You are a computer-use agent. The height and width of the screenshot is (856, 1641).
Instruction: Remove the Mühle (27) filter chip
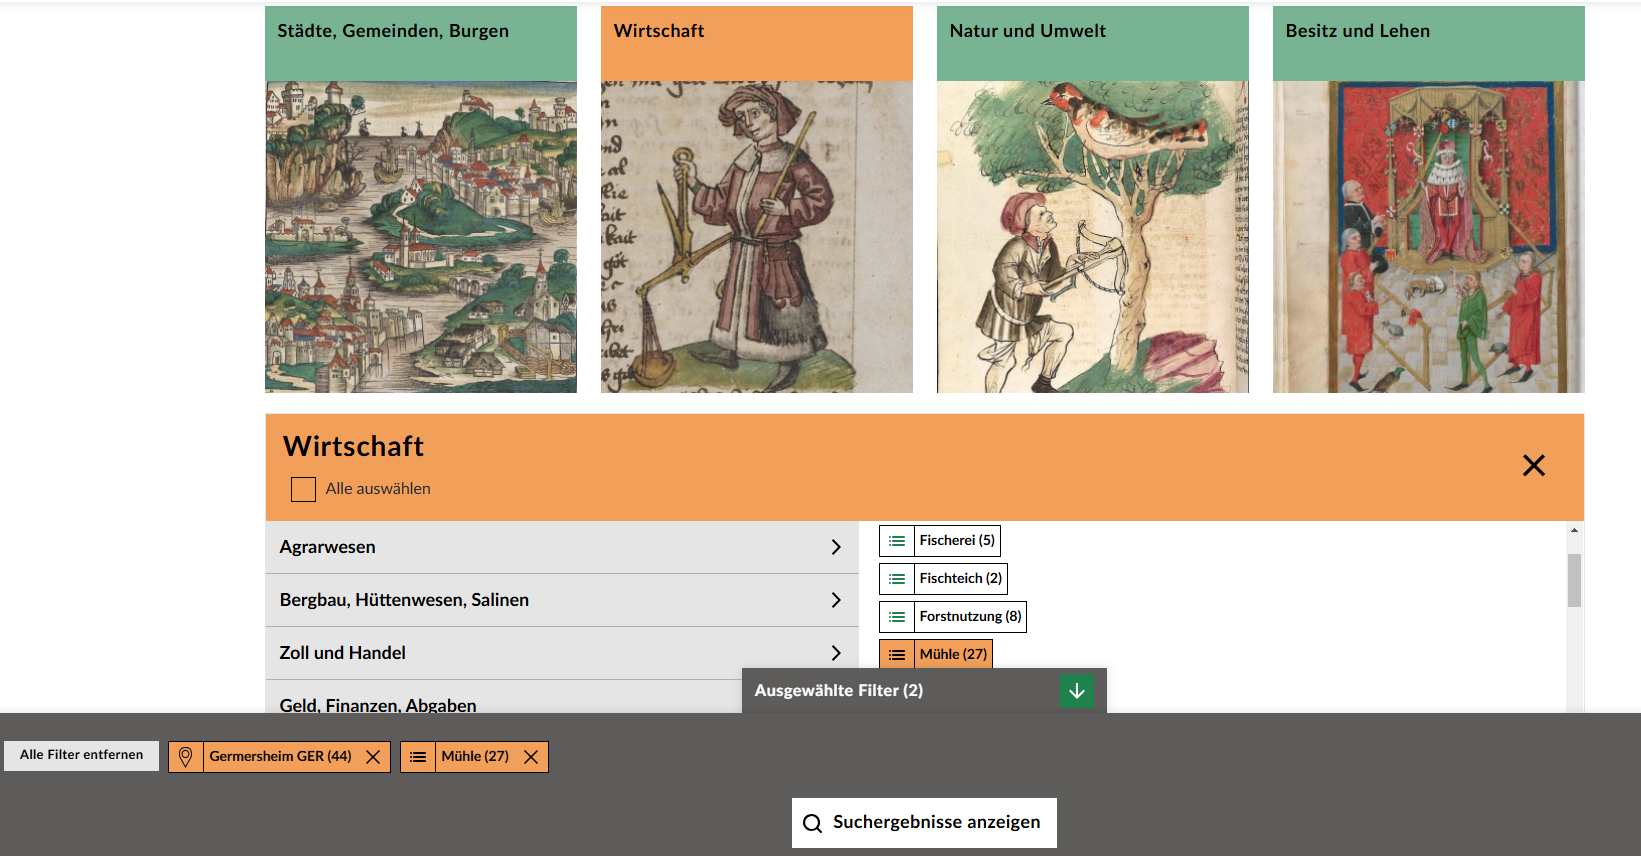click(x=531, y=757)
